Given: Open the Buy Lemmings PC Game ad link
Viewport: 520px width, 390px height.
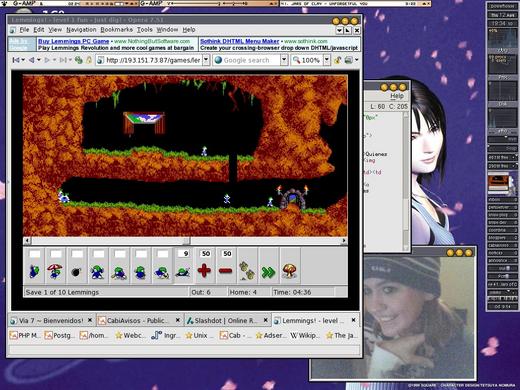Looking at the screenshot, I should 74,41.
